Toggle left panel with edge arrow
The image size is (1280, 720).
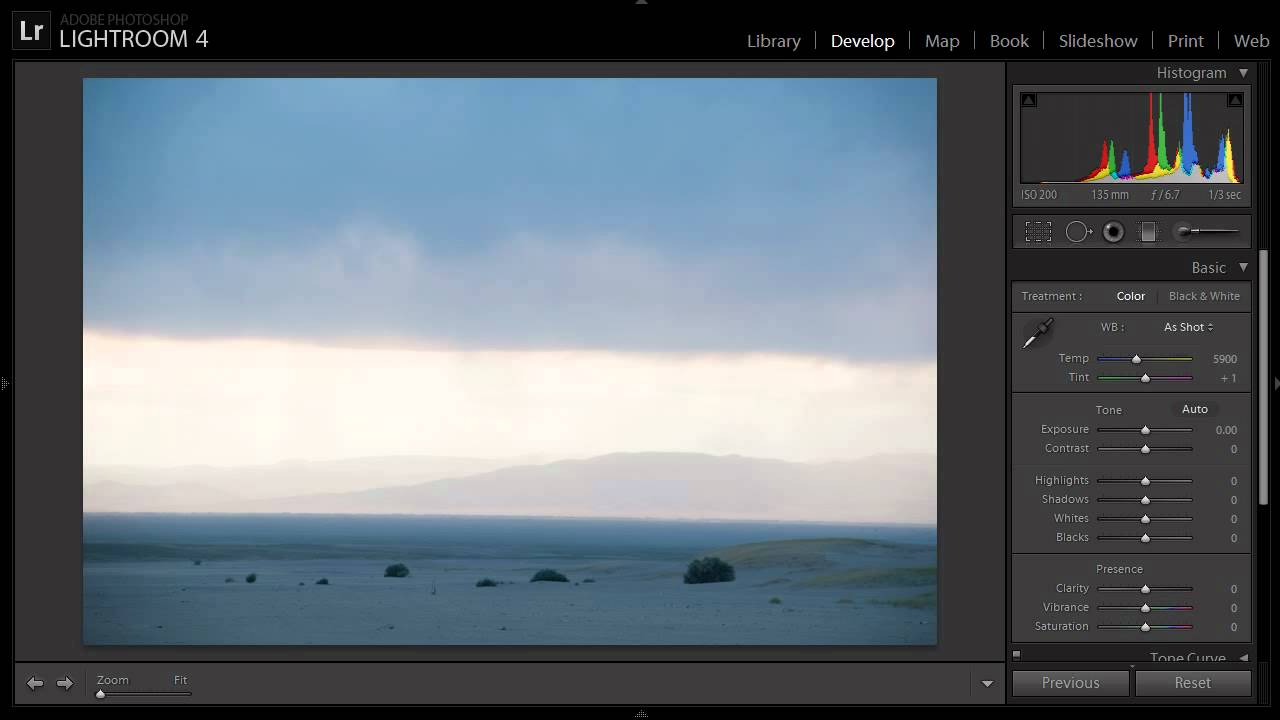coord(4,383)
